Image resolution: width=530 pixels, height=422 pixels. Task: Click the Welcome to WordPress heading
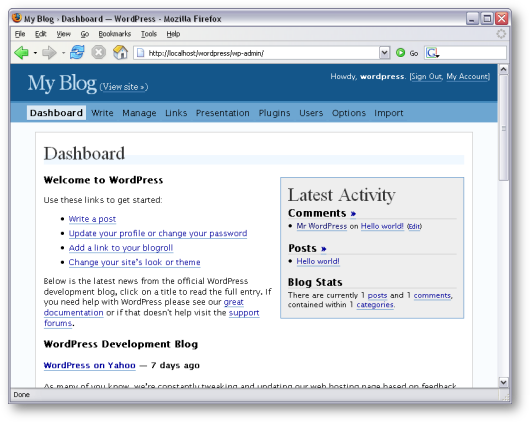[x=103, y=180]
